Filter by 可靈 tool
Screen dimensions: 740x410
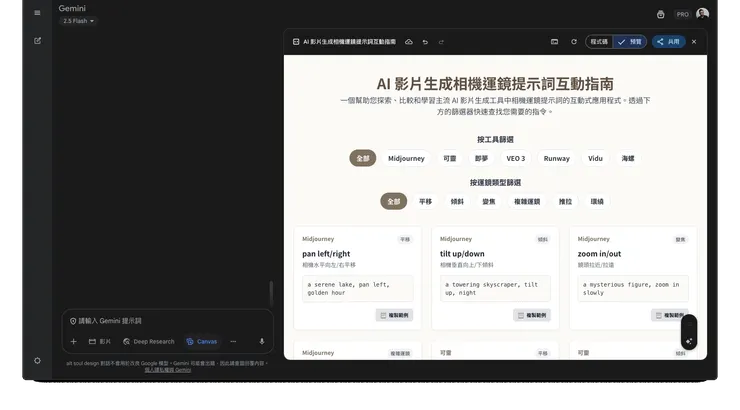(450, 158)
